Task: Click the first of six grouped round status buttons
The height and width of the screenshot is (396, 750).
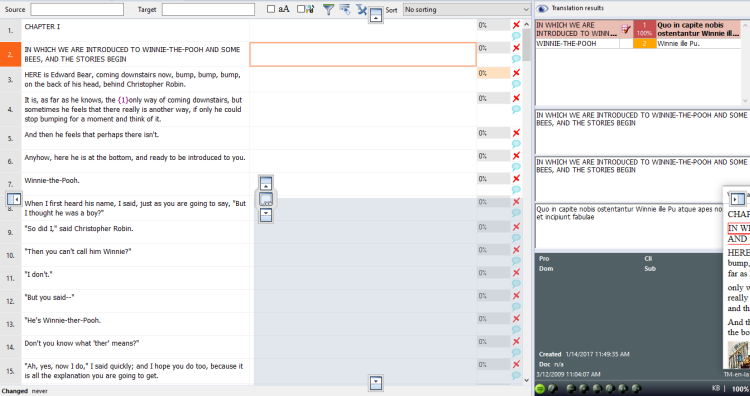Action: (x=571, y=388)
